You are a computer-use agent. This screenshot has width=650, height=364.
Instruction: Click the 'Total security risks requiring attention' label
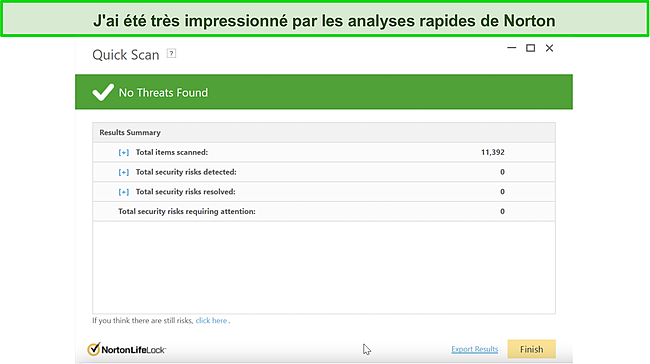(187, 211)
